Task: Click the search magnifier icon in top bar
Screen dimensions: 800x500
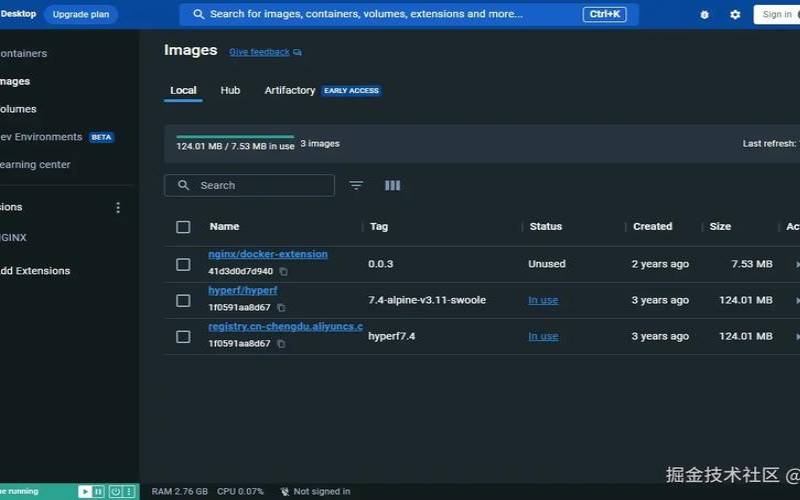Action: pyautogui.click(x=198, y=14)
